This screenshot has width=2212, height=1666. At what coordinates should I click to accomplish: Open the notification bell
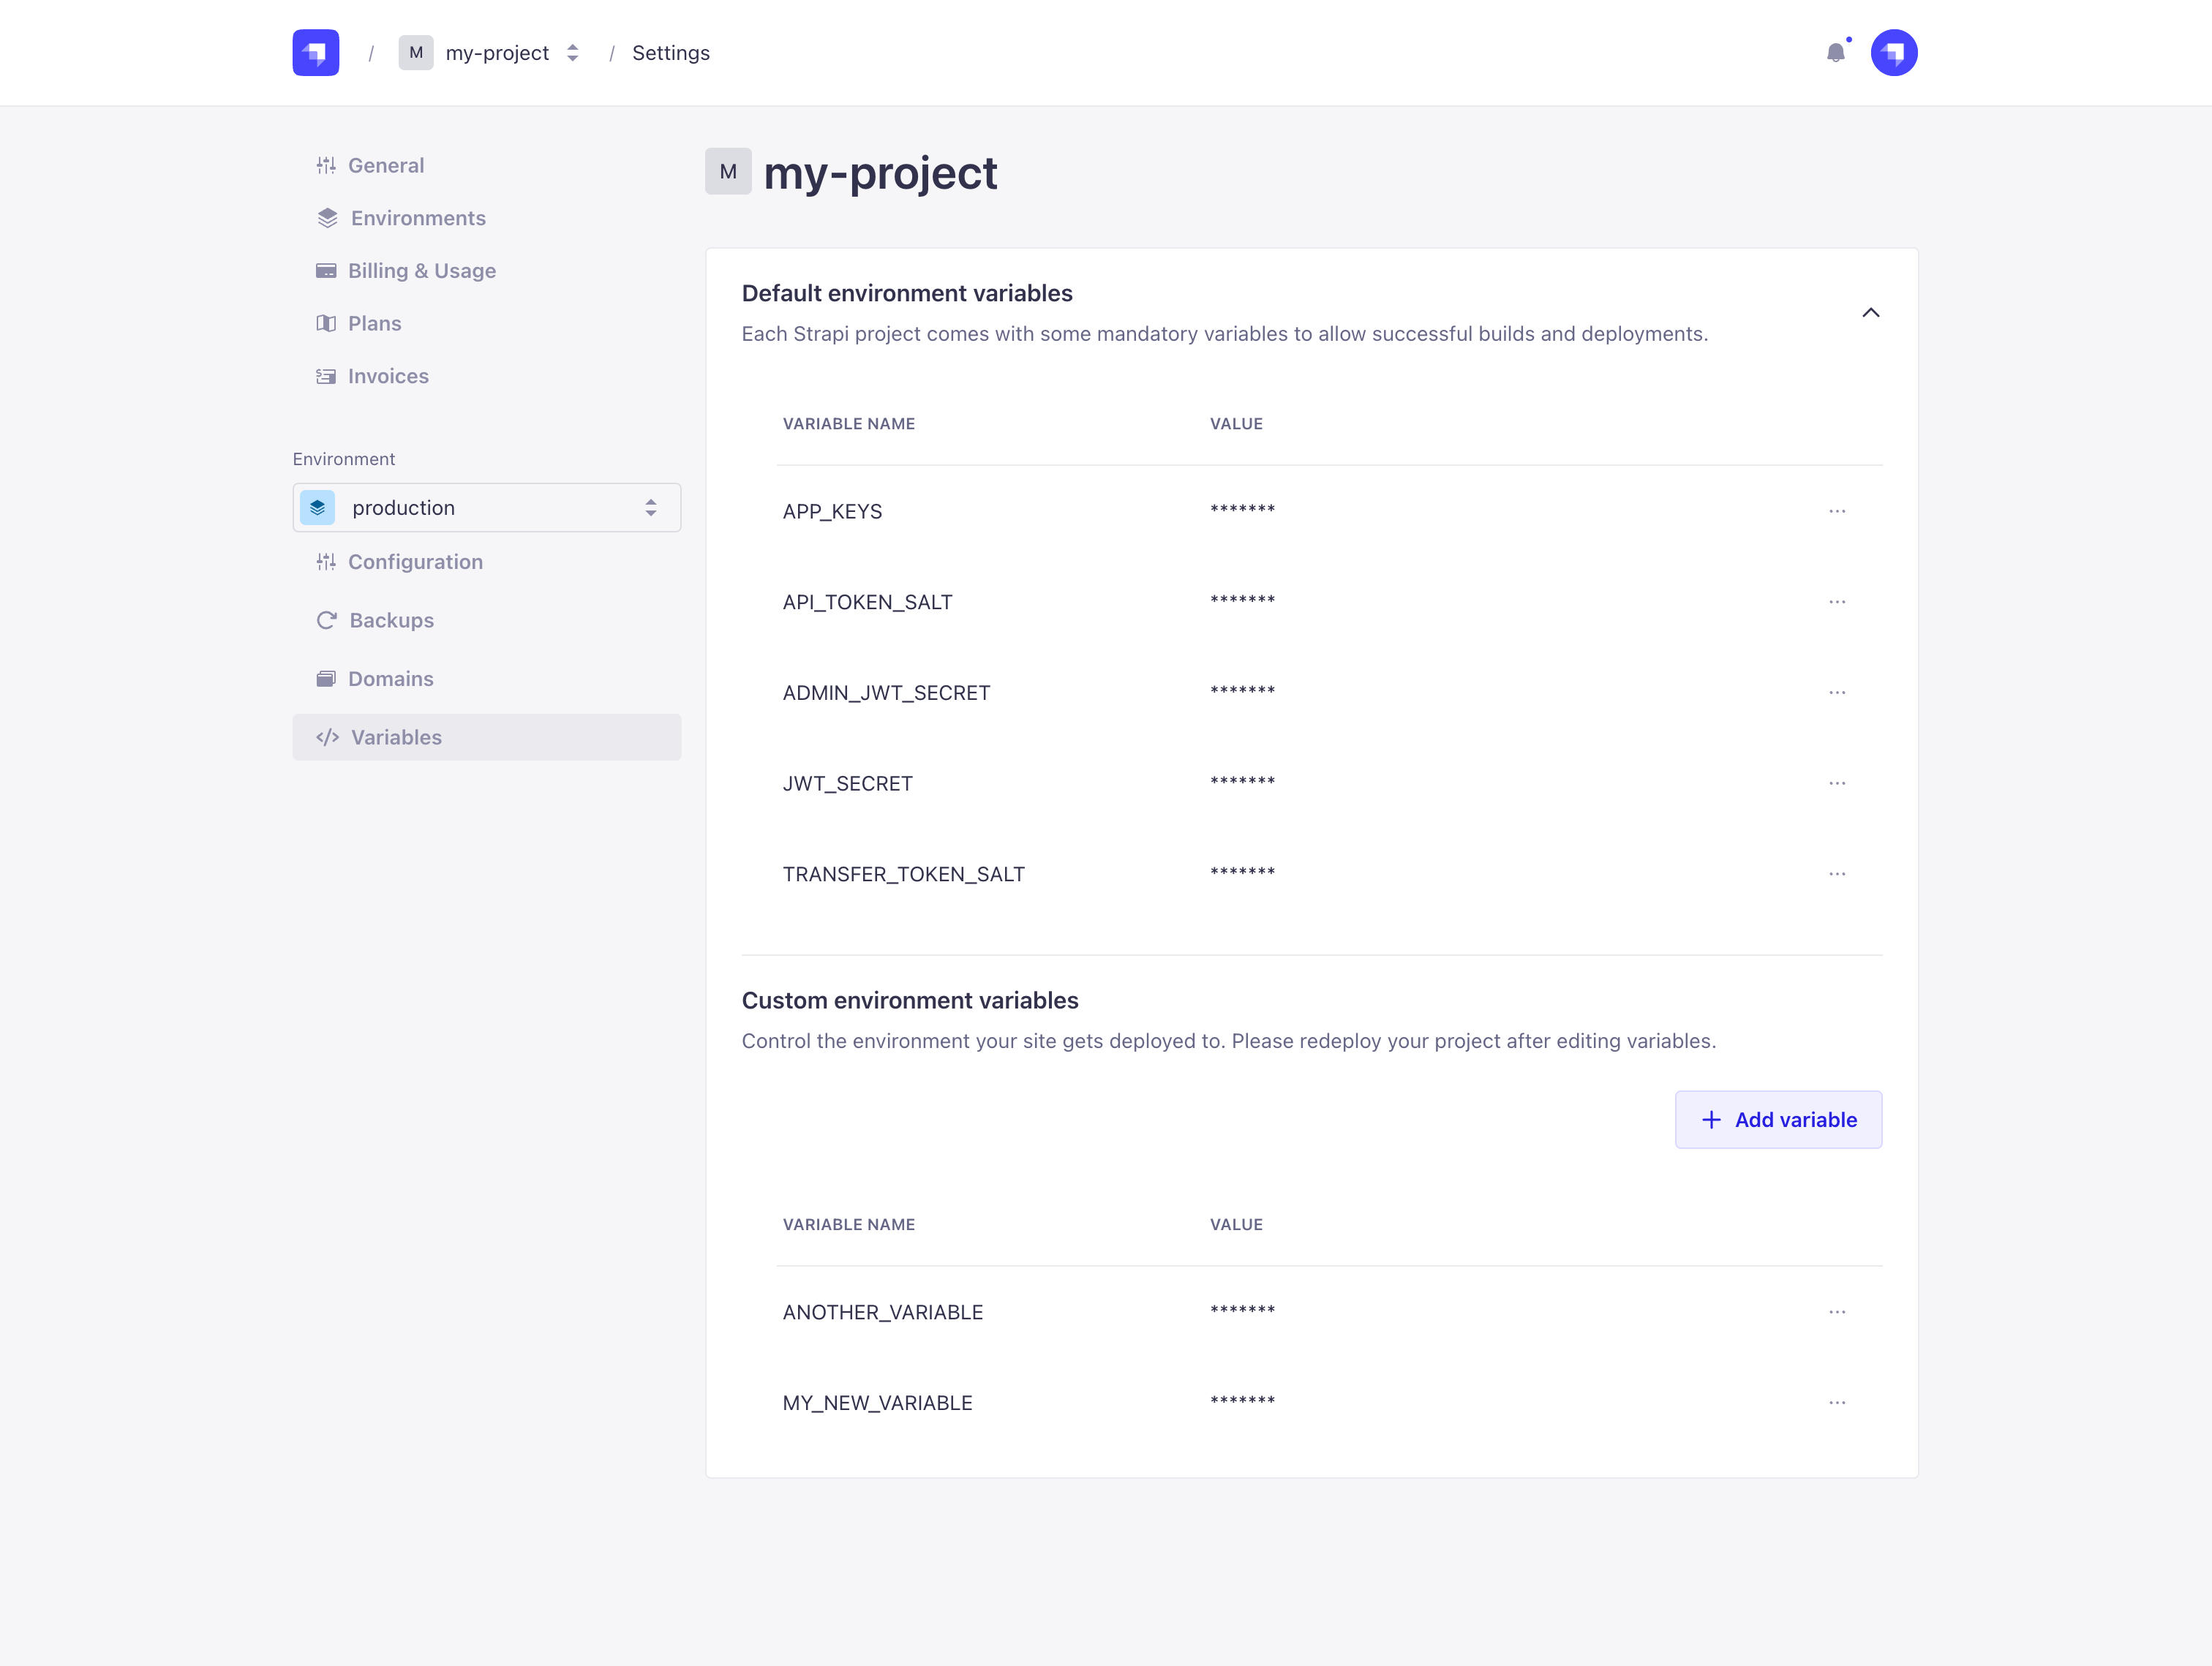tap(1837, 52)
